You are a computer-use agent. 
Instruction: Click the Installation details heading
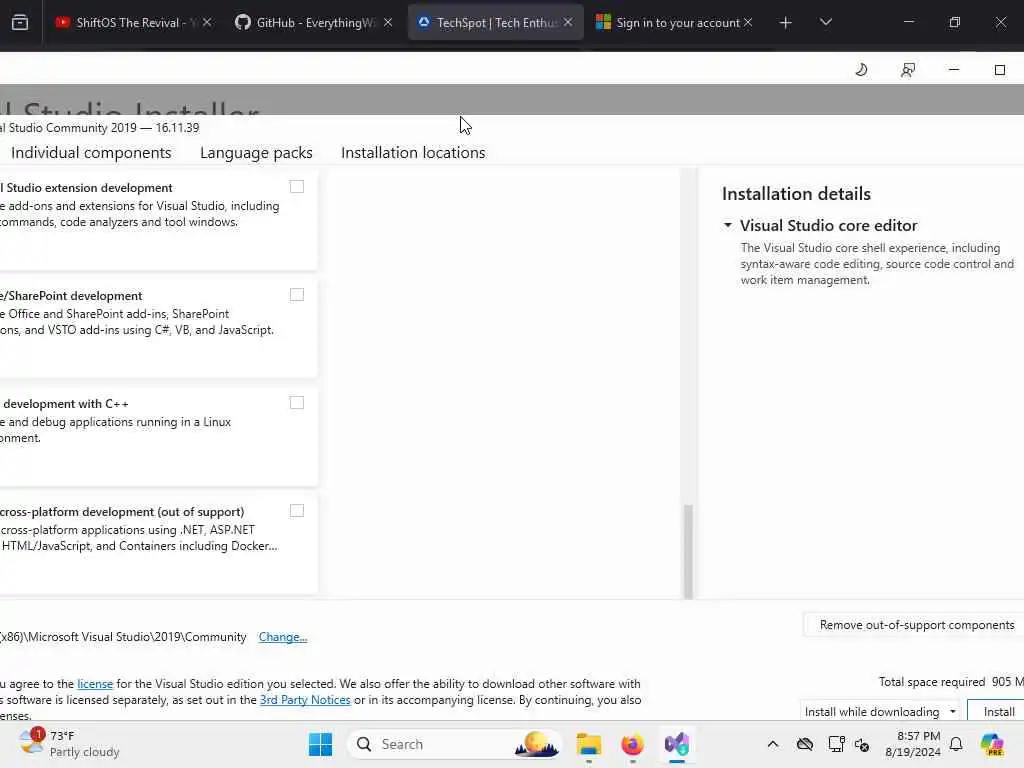click(x=796, y=194)
